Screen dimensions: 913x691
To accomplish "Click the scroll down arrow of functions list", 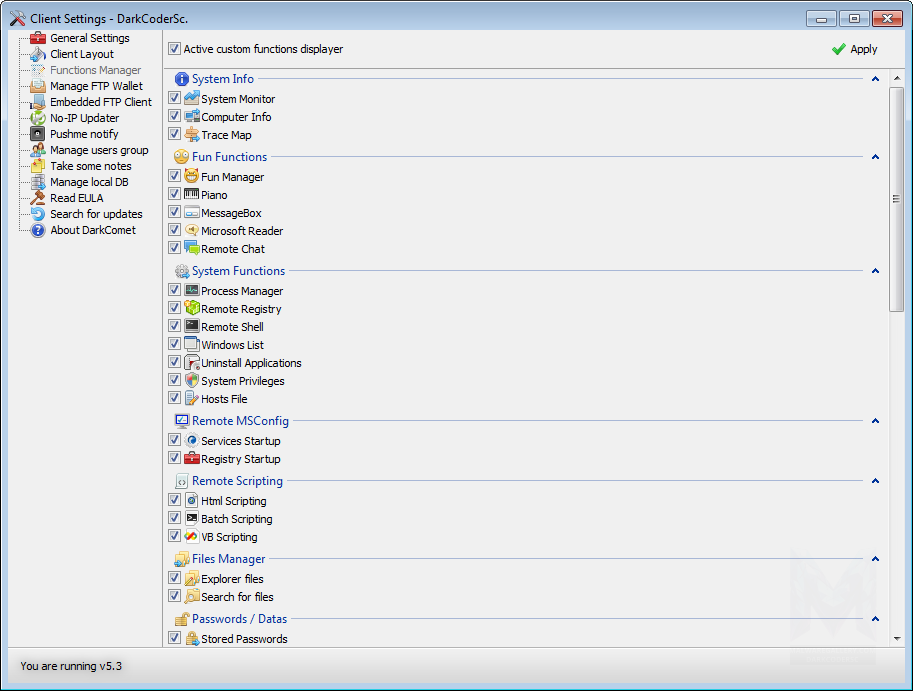I will tap(897, 638).
